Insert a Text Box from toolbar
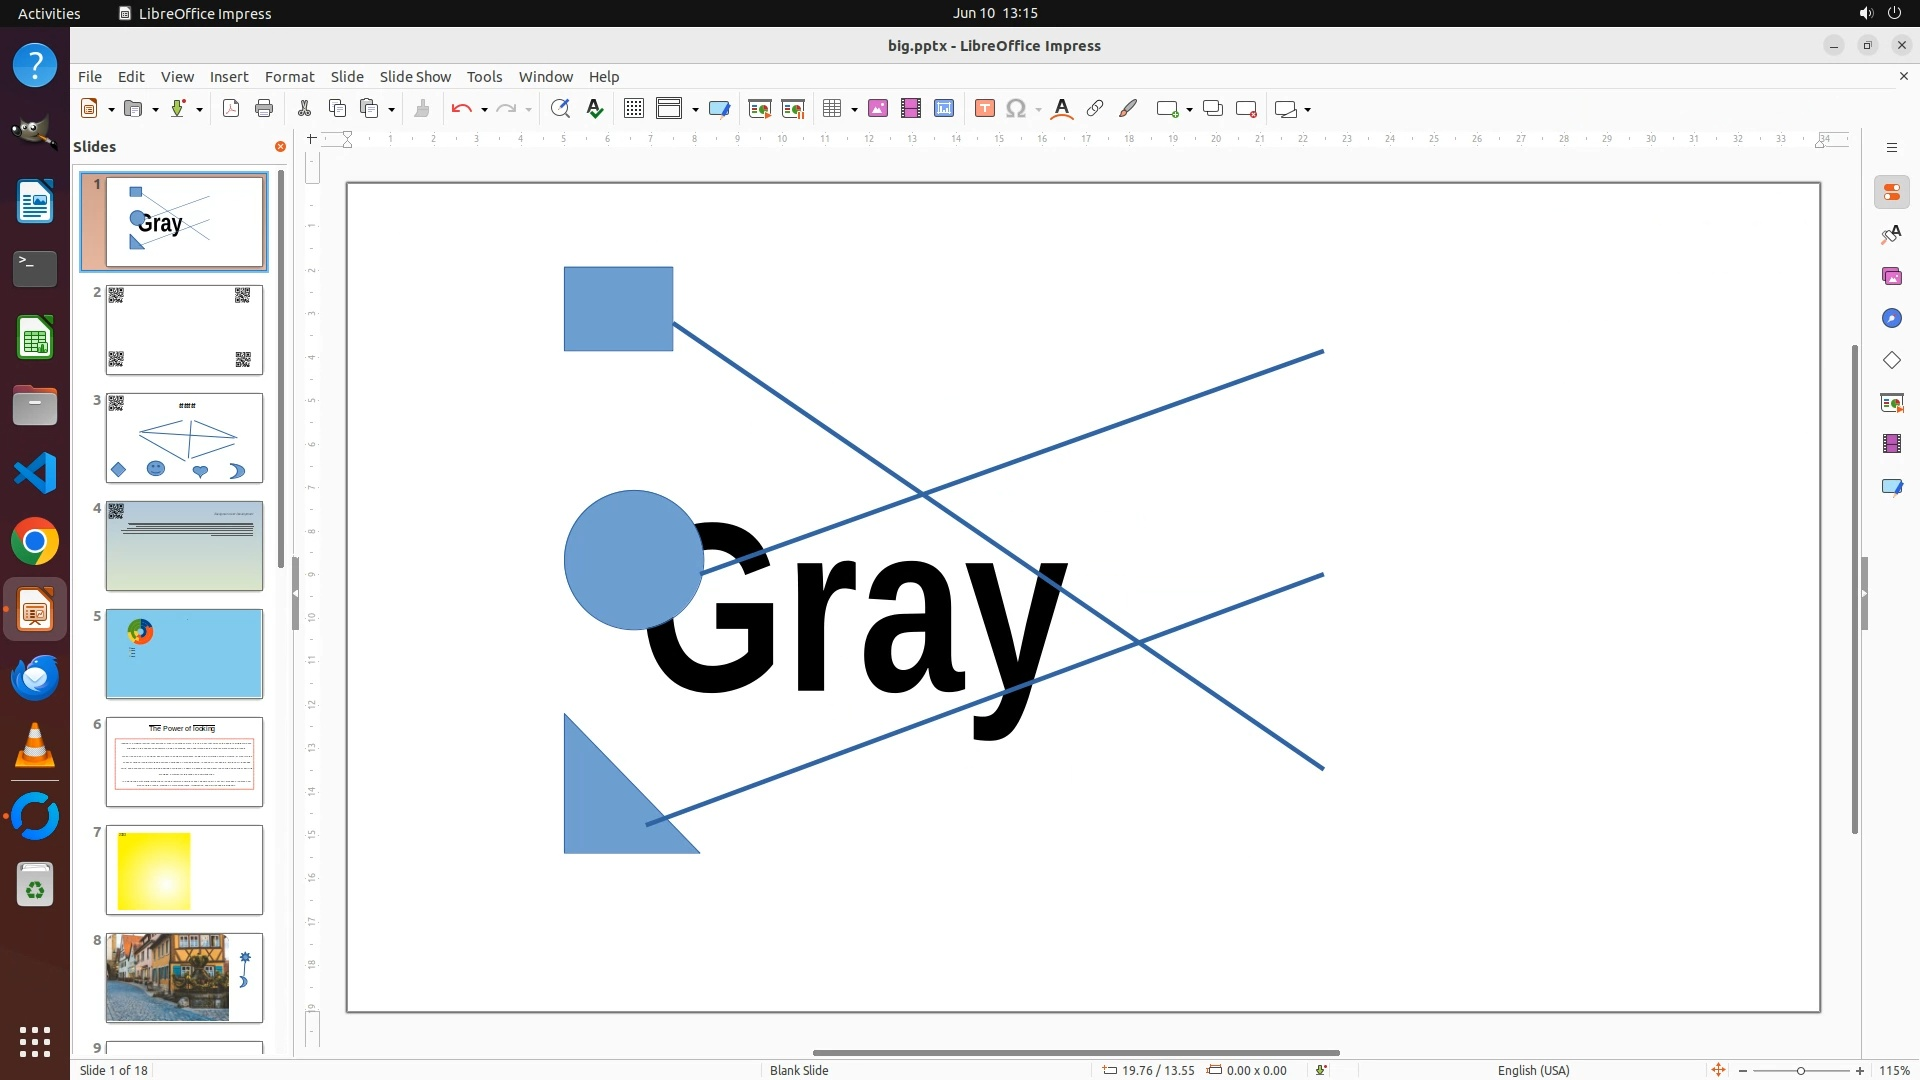 point(984,109)
